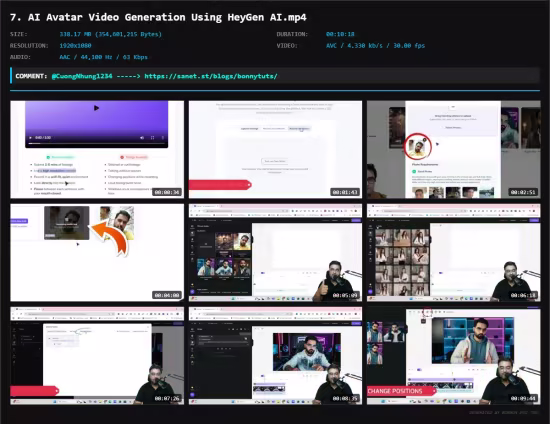Click the timestamp badge '00:04:00'
Image resolution: width=550 pixels, height=424 pixels.
[167, 295]
